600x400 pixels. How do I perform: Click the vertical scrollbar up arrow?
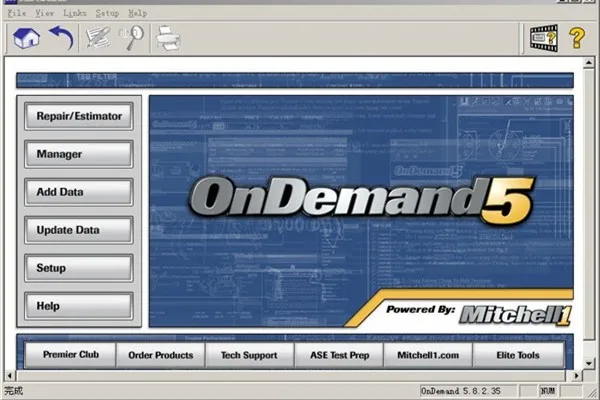click(589, 62)
